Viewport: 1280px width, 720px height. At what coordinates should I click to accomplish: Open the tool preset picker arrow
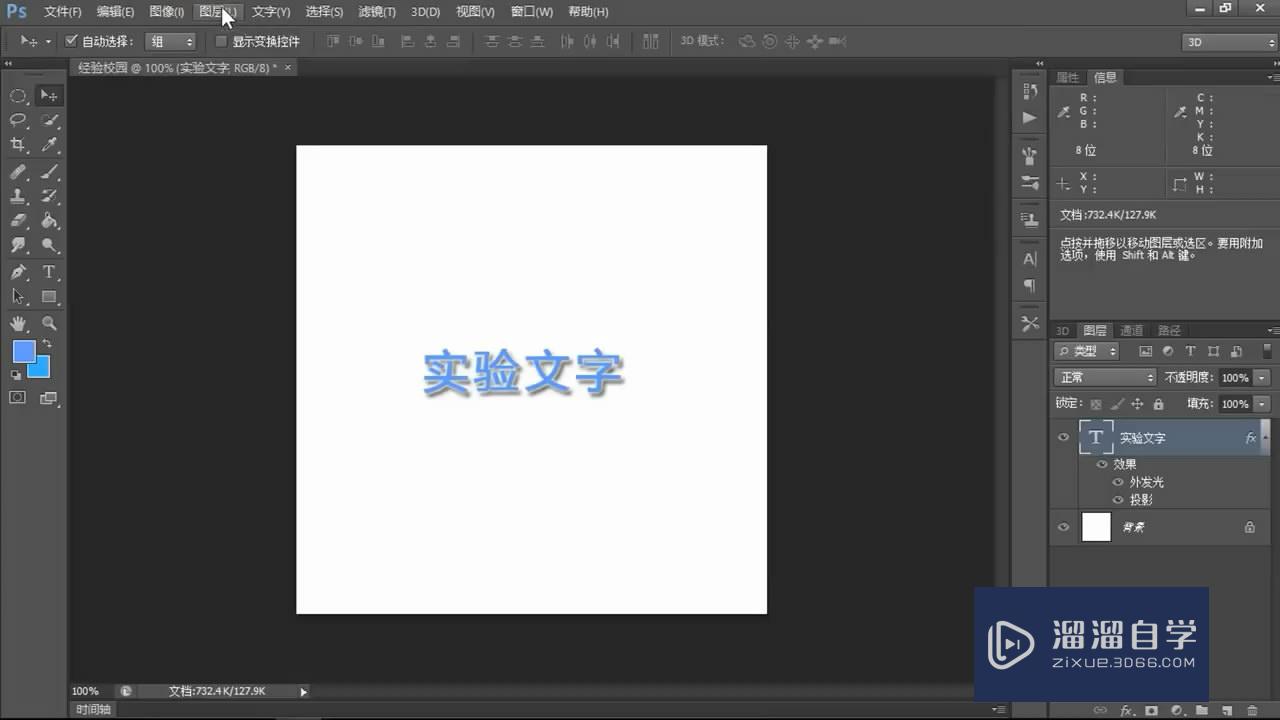point(48,42)
